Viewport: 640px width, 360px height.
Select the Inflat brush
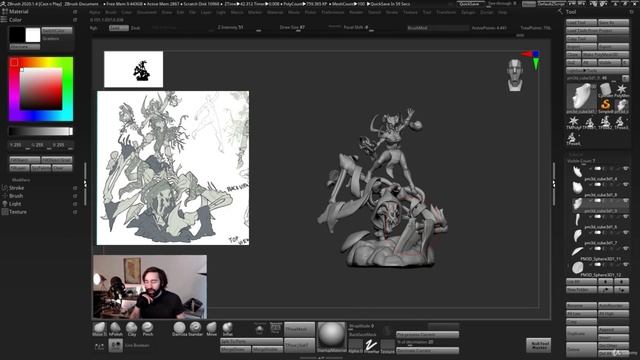pos(227,328)
